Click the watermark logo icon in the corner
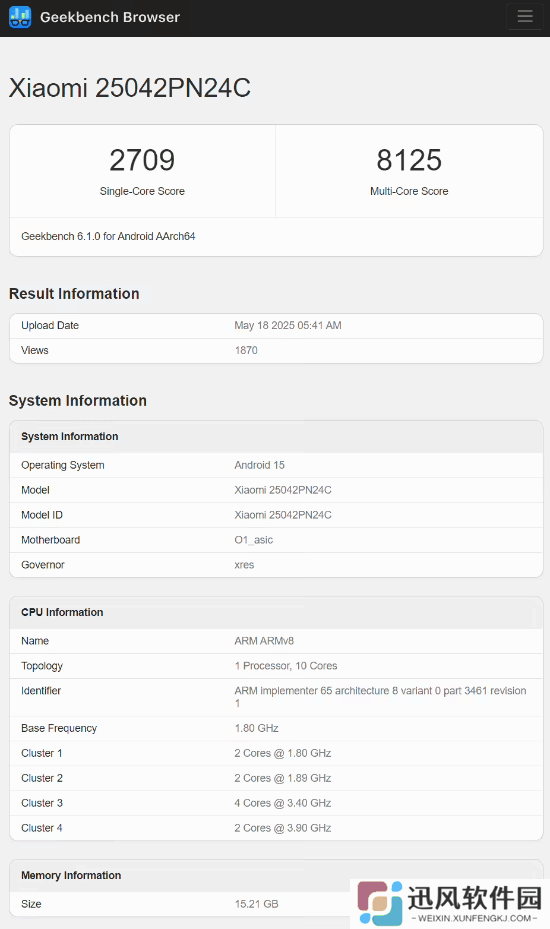Screen dimensions: 550x929 coord(380,903)
